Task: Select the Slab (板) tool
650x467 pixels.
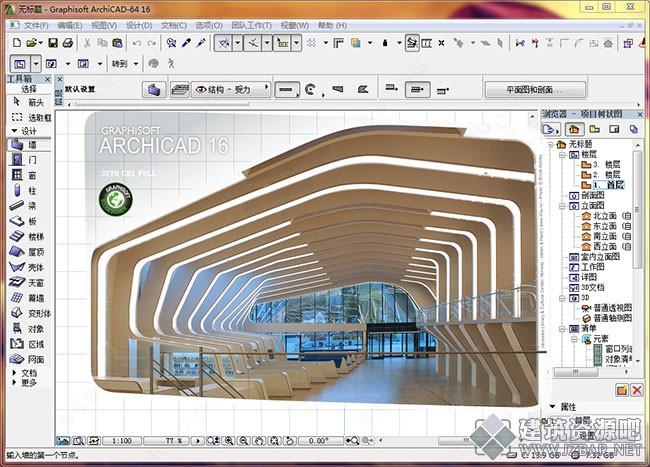Action: (x=29, y=221)
